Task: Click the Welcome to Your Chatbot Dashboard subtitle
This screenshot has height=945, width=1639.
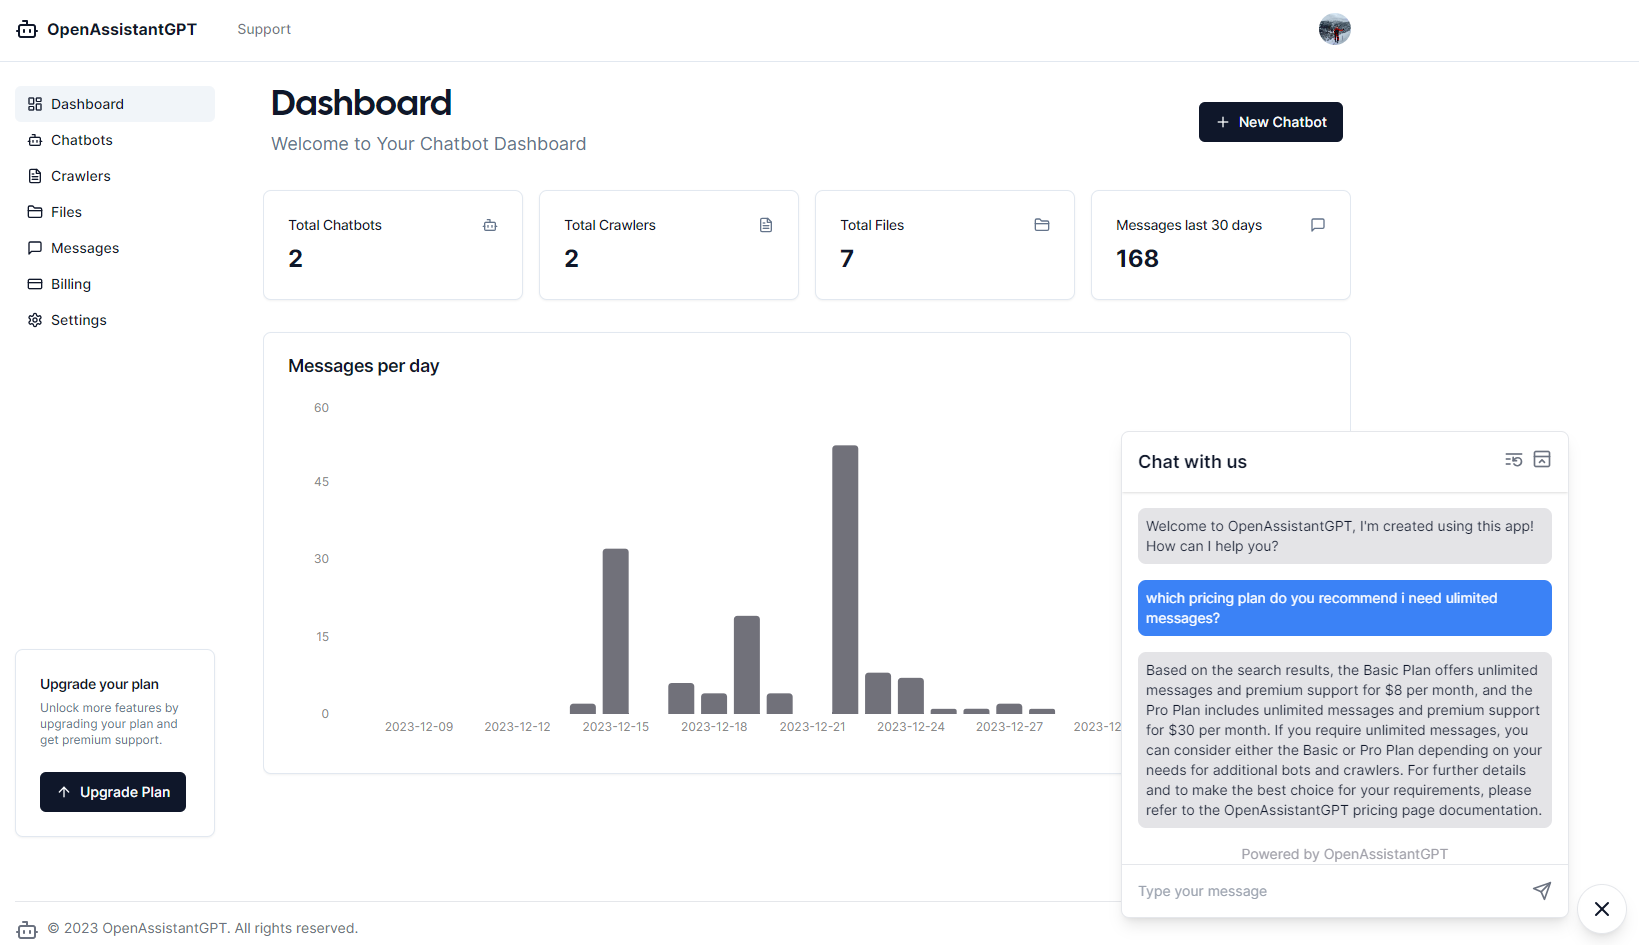Action: click(x=429, y=144)
